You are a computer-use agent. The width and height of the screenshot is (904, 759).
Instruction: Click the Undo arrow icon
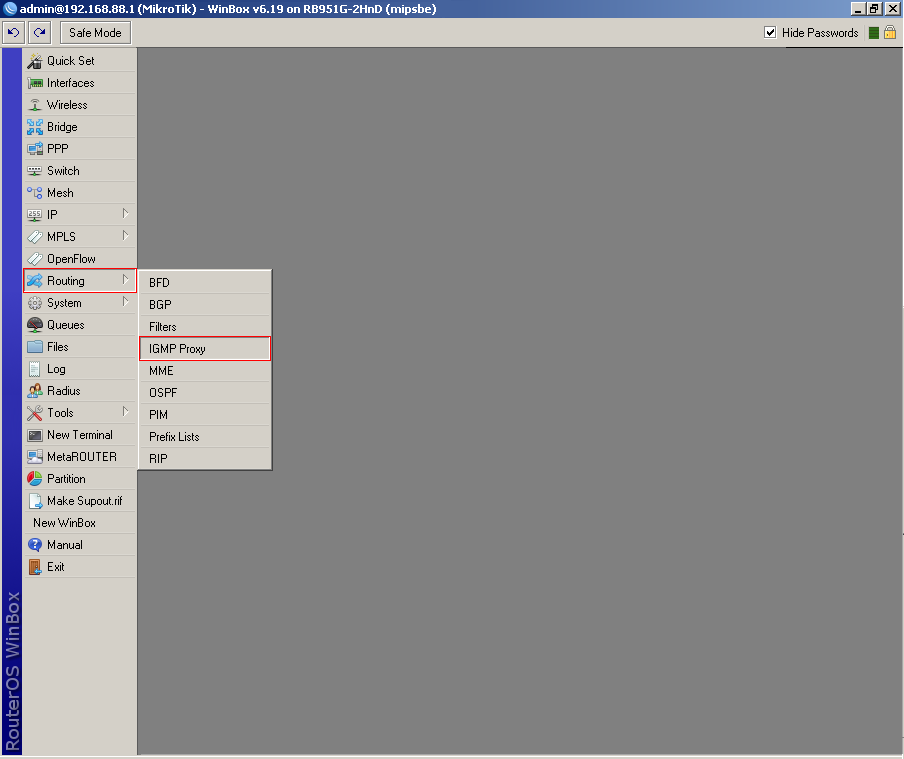click(13, 33)
